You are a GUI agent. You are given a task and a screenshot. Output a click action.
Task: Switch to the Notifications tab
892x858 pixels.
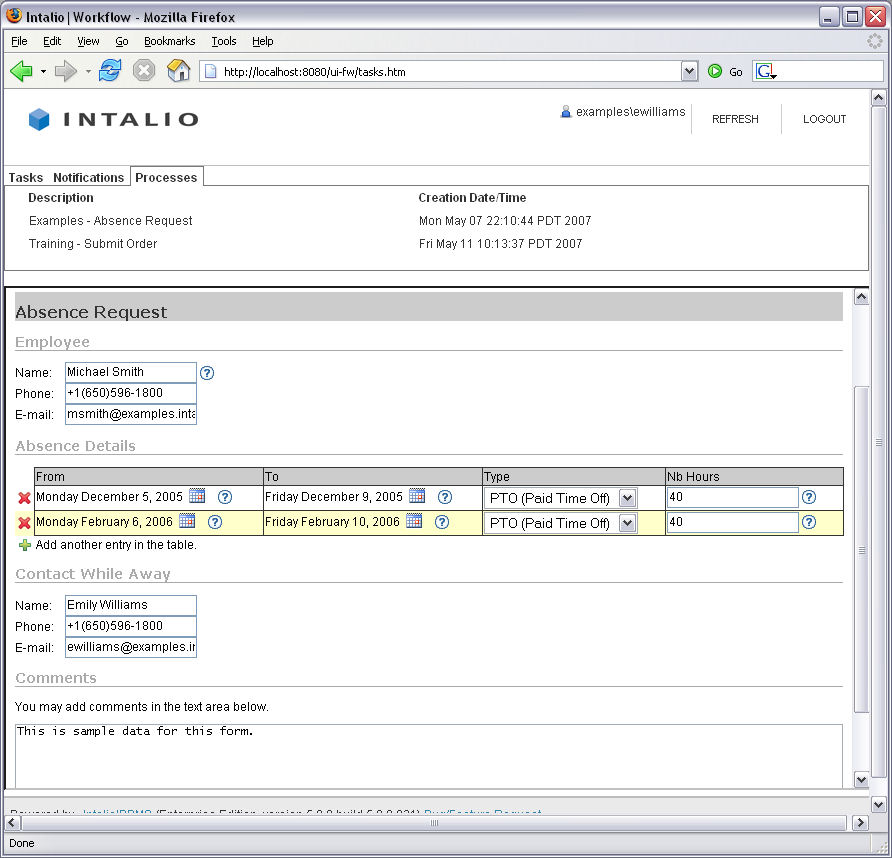89,177
